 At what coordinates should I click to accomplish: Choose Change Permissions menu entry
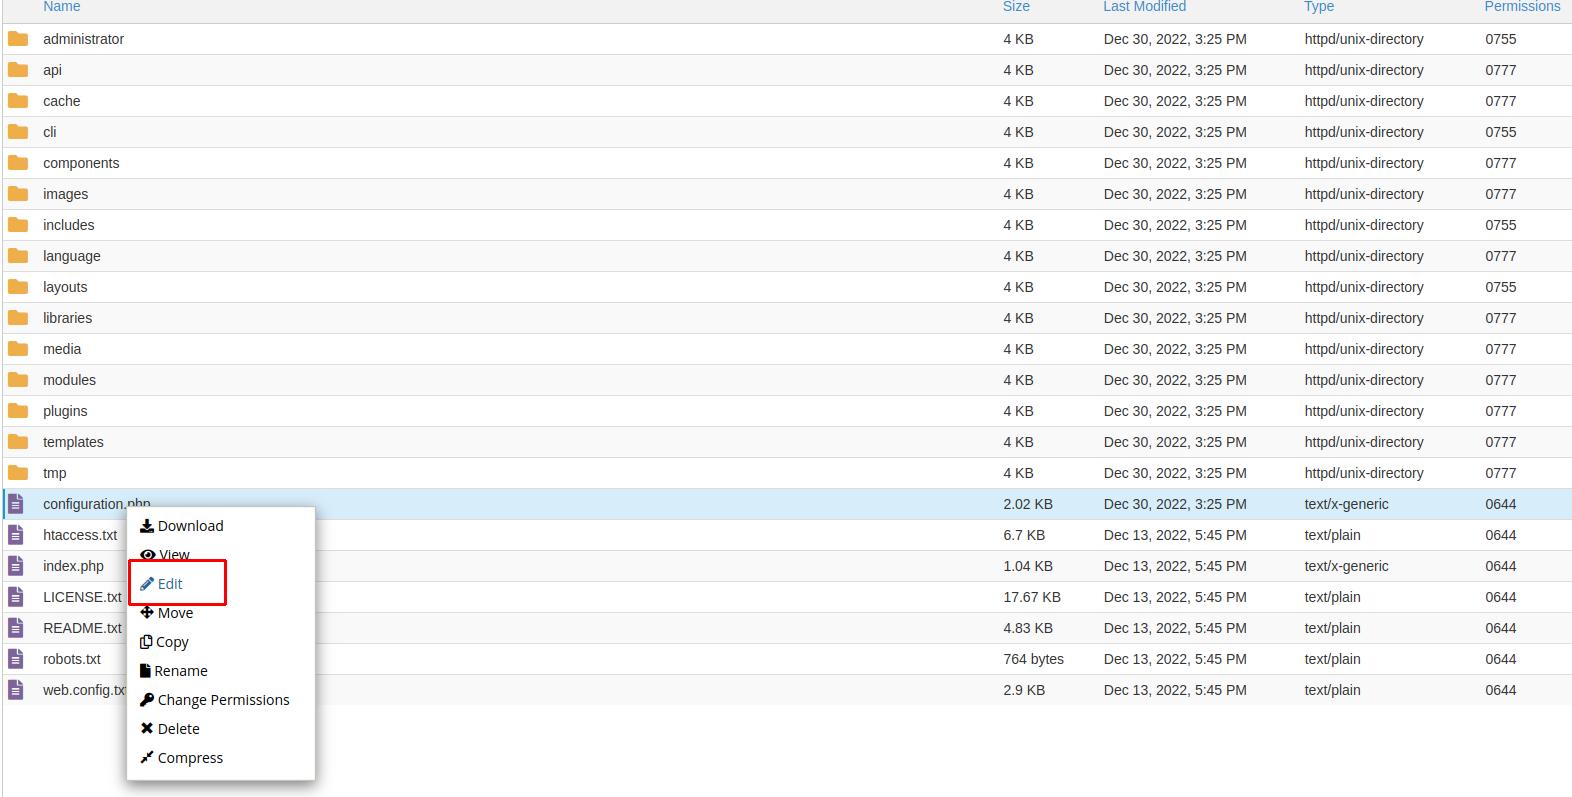[223, 700]
